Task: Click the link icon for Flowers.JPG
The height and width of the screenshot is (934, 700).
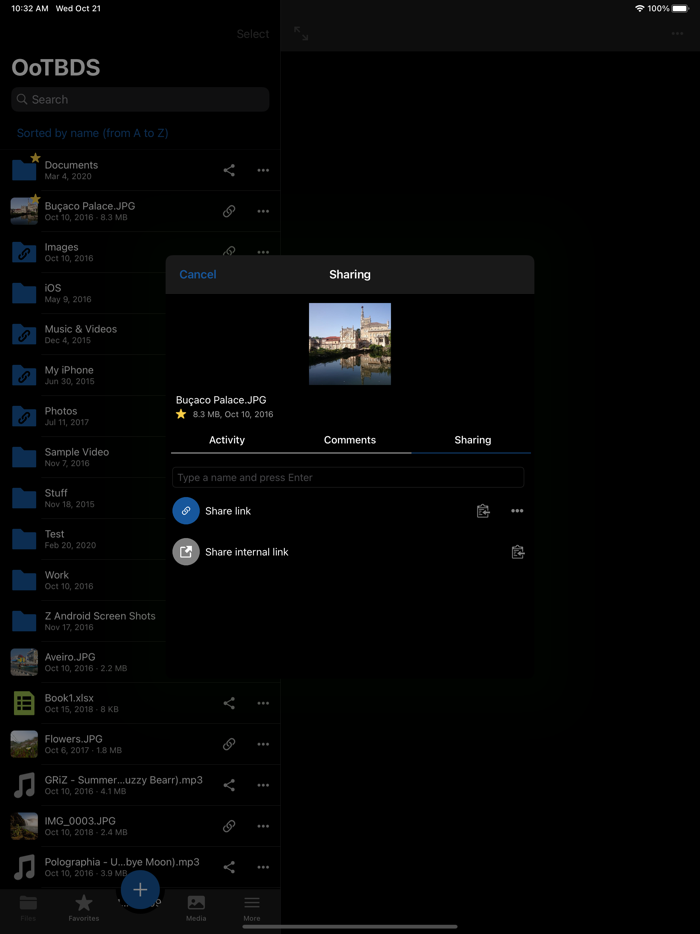Action: (229, 744)
